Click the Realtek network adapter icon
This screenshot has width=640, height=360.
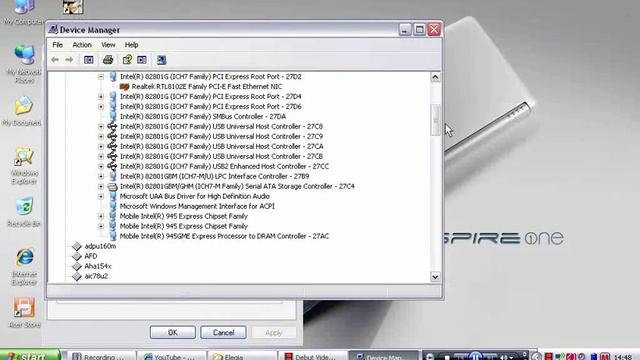[x=124, y=87]
